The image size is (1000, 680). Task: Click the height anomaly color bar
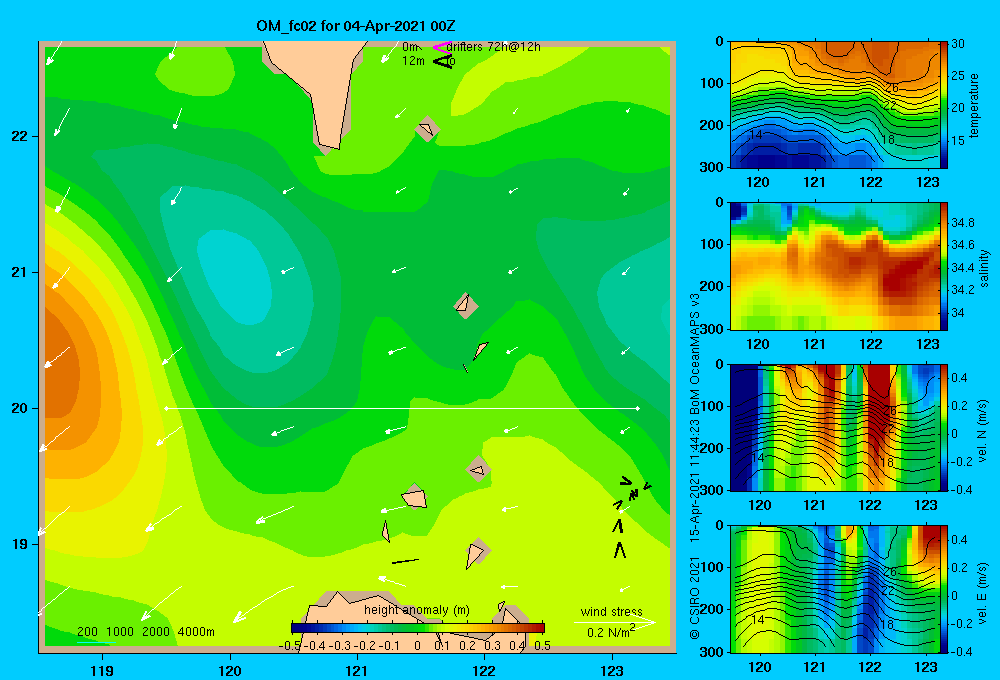[417, 628]
